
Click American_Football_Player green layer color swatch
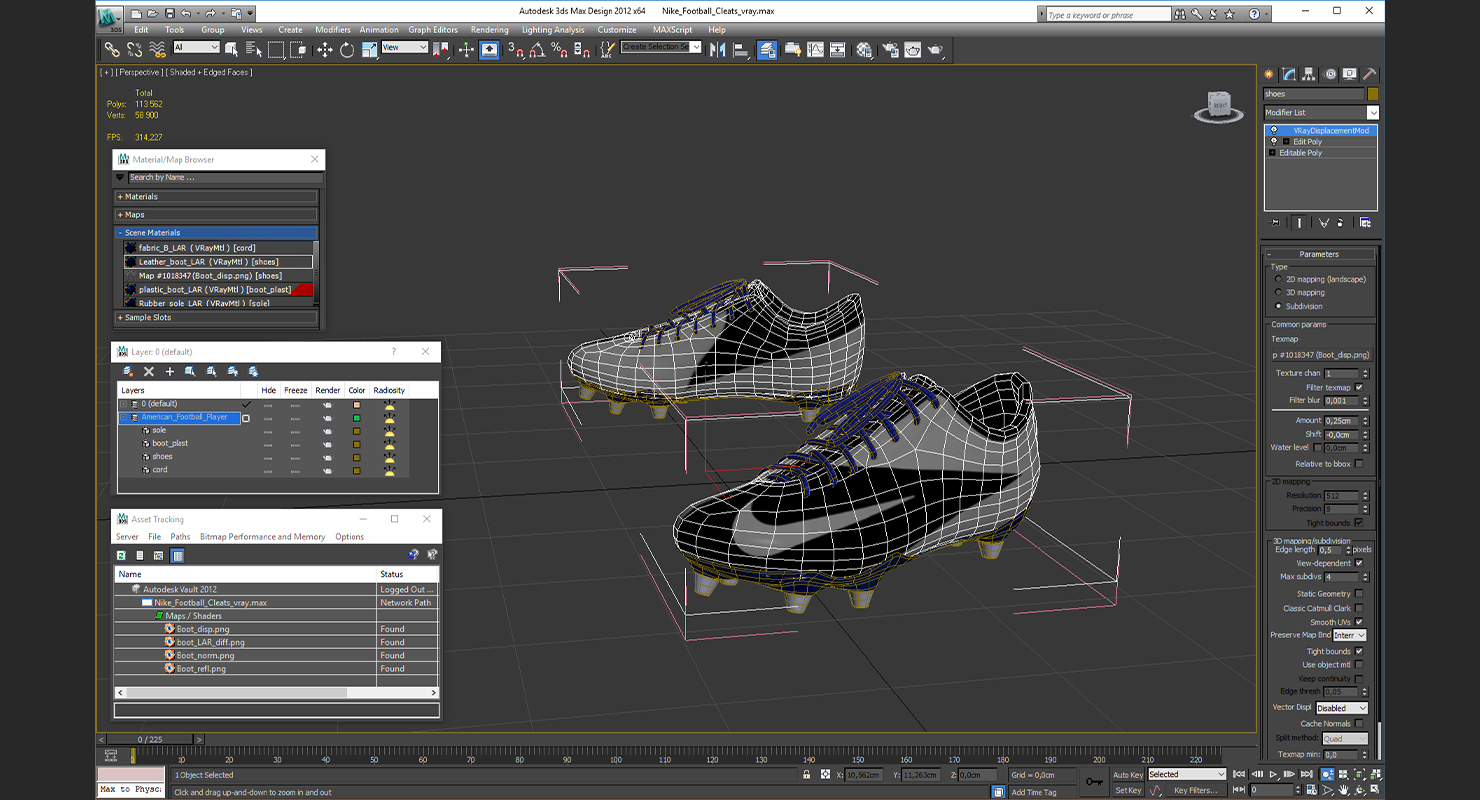point(356,418)
